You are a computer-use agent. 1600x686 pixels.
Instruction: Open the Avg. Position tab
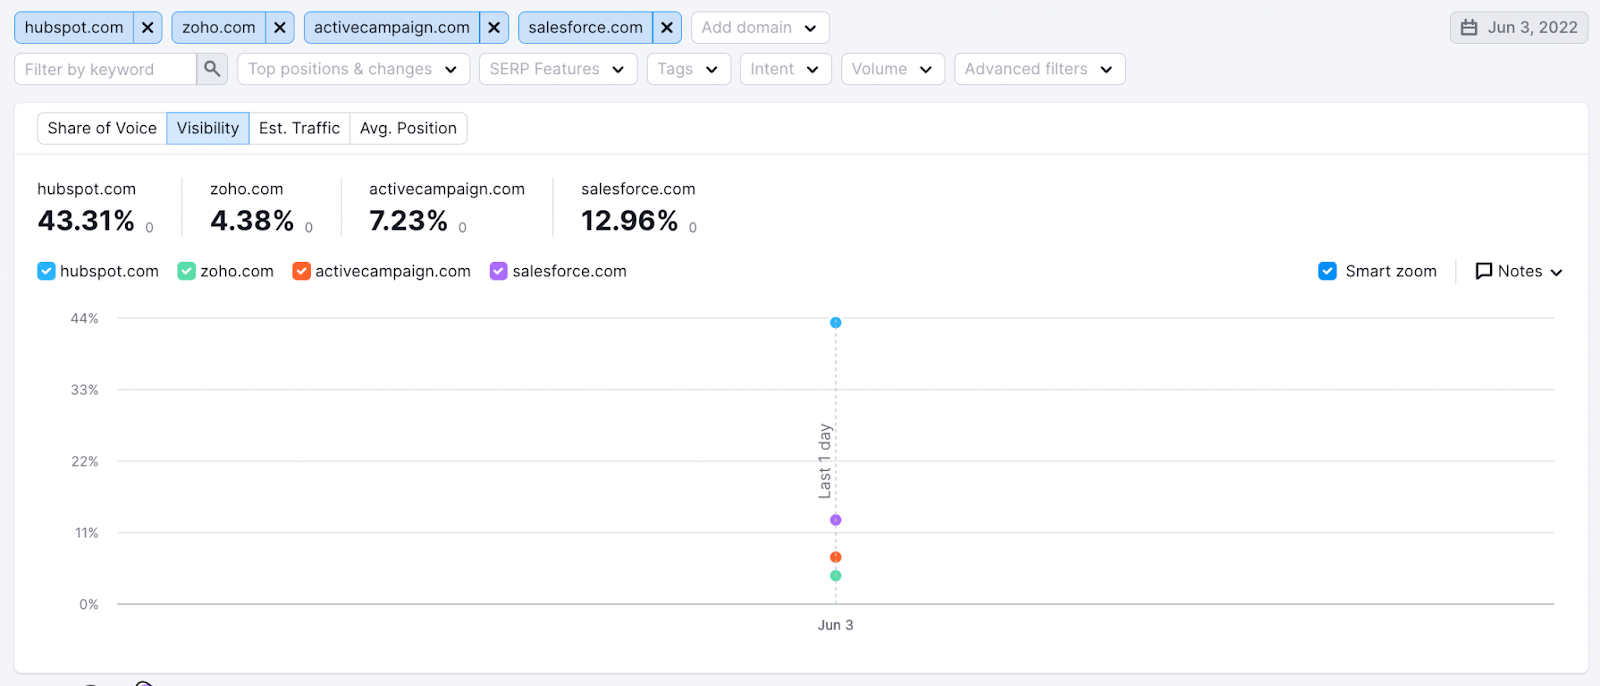point(408,128)
